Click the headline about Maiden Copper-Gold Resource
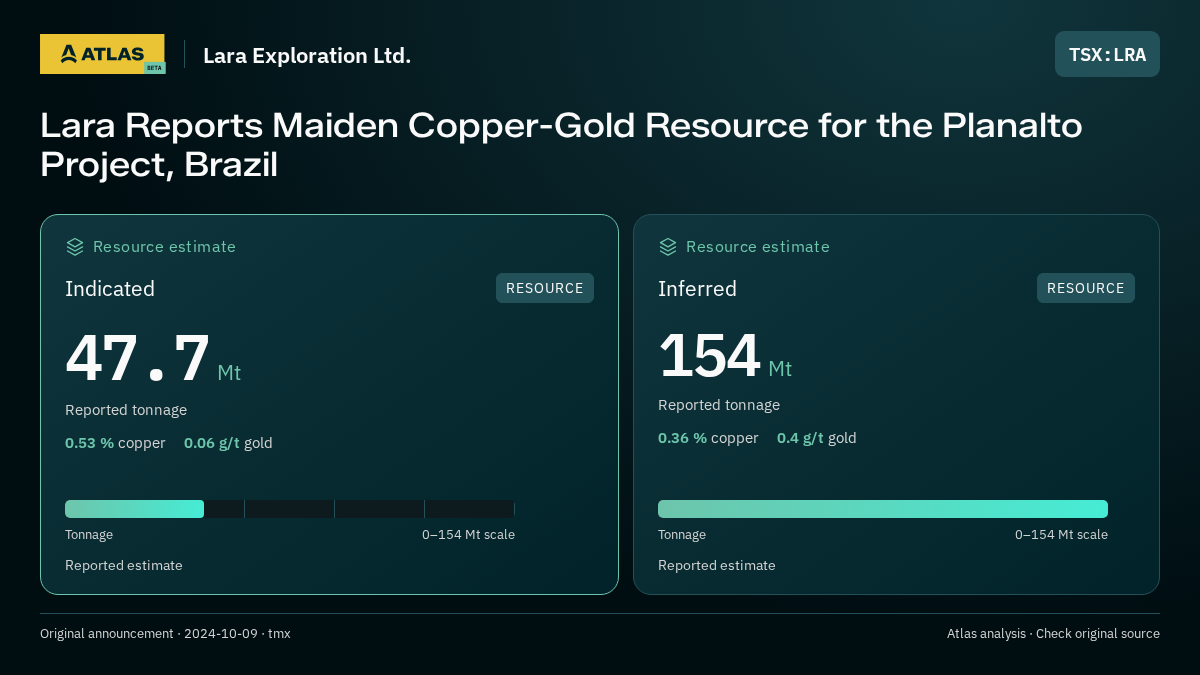 561,144
